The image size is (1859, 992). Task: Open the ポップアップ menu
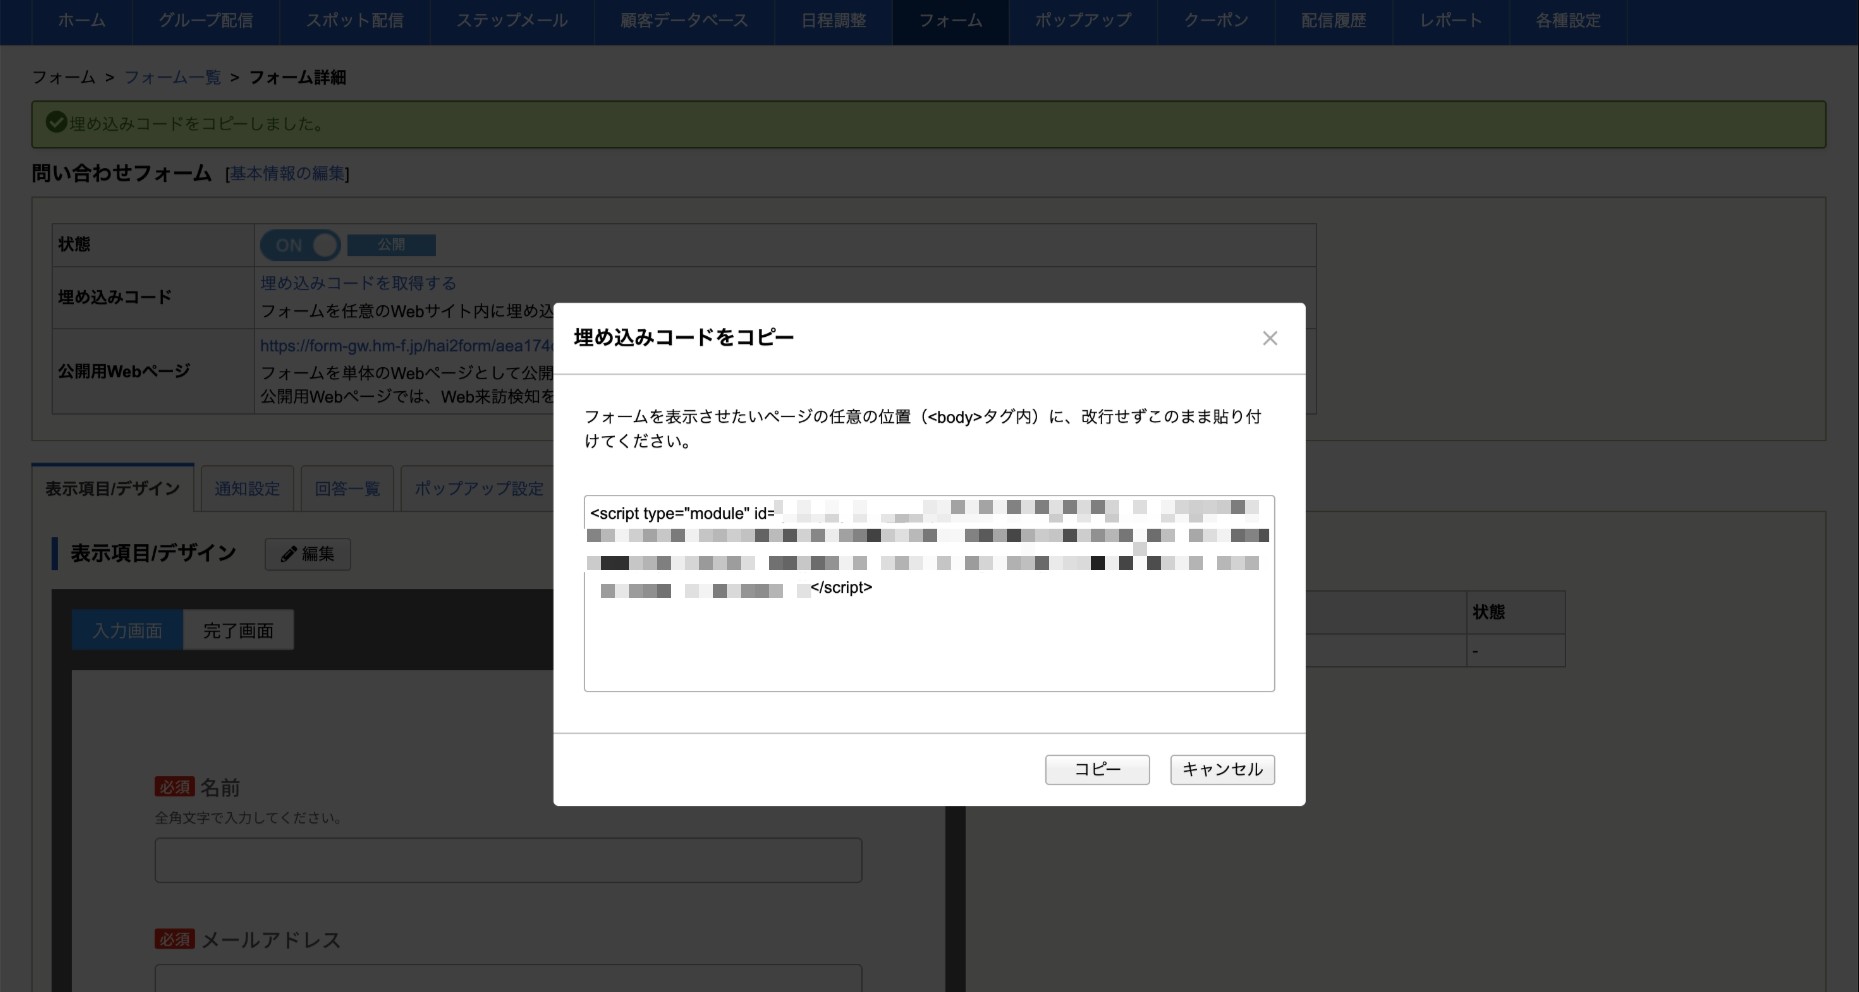[1083, 21]
